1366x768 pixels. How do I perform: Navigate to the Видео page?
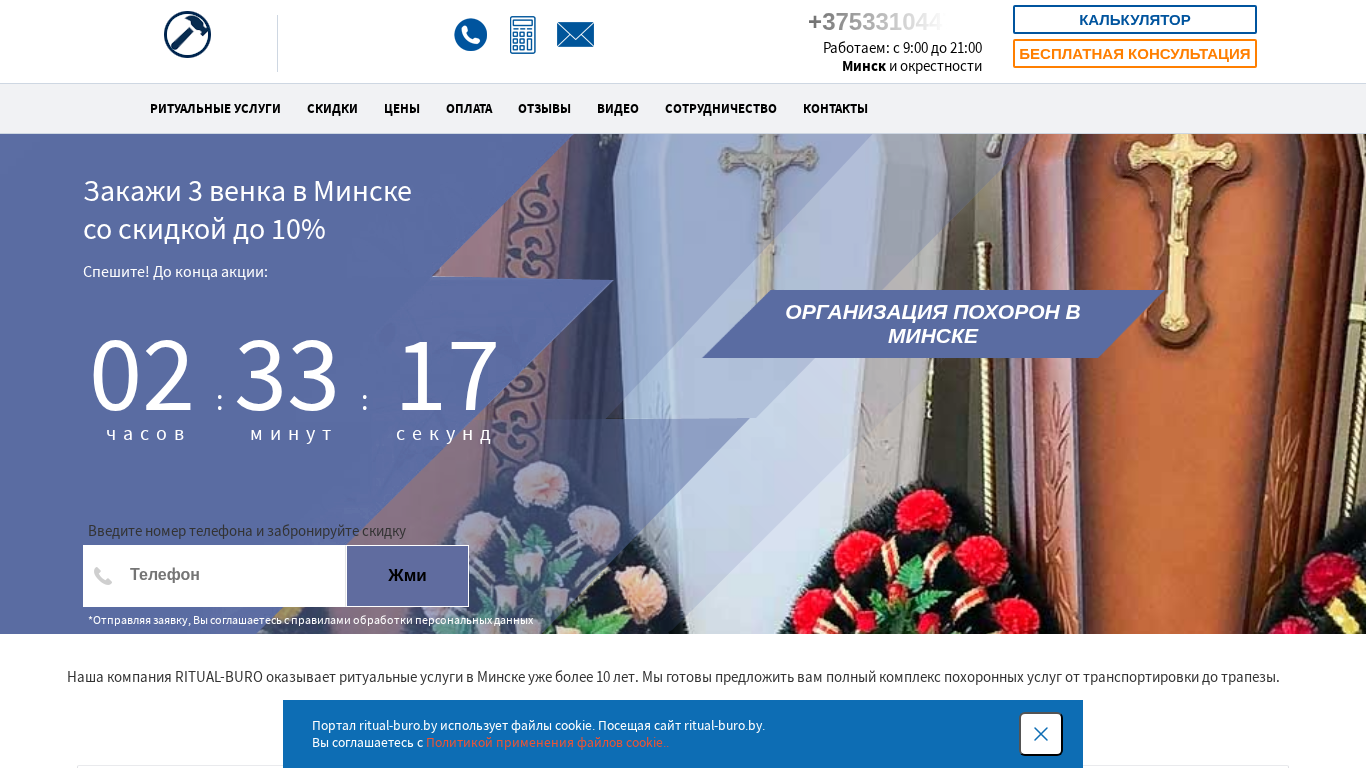[617, 109]
